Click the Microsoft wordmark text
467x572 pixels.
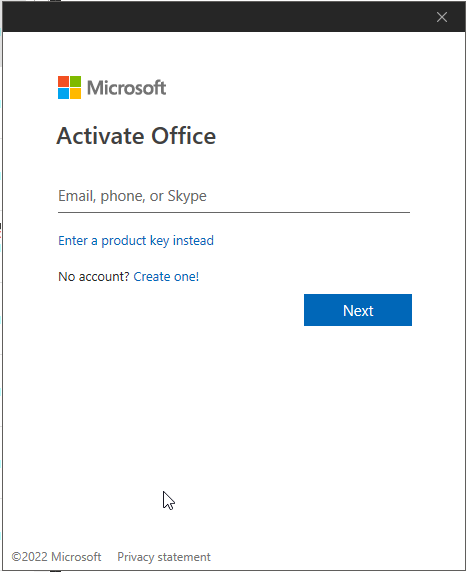pos(127,88)
